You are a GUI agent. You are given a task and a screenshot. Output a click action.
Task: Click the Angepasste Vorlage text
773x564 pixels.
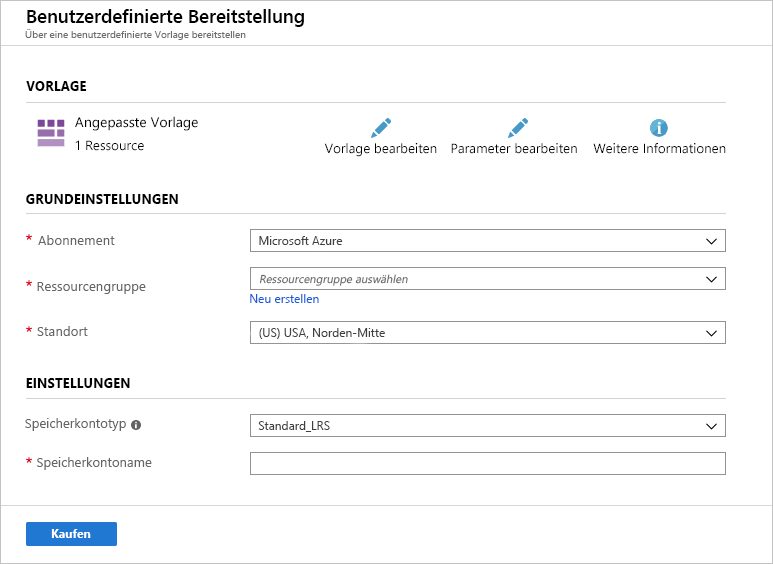click(137, 122)
